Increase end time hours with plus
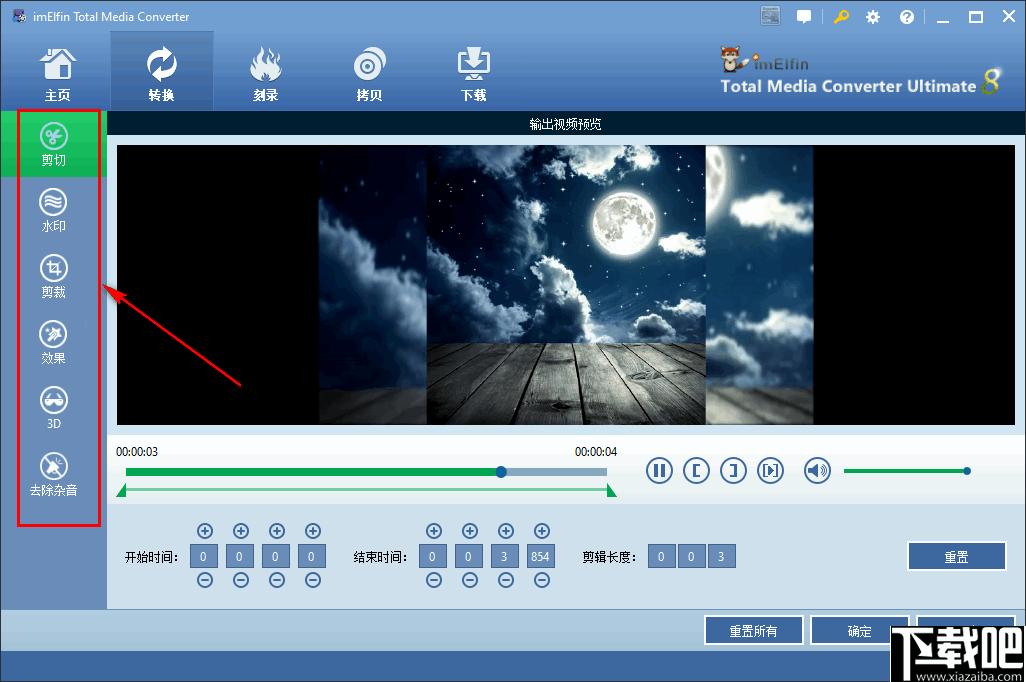1026x682 pixels. pos(434,531)
